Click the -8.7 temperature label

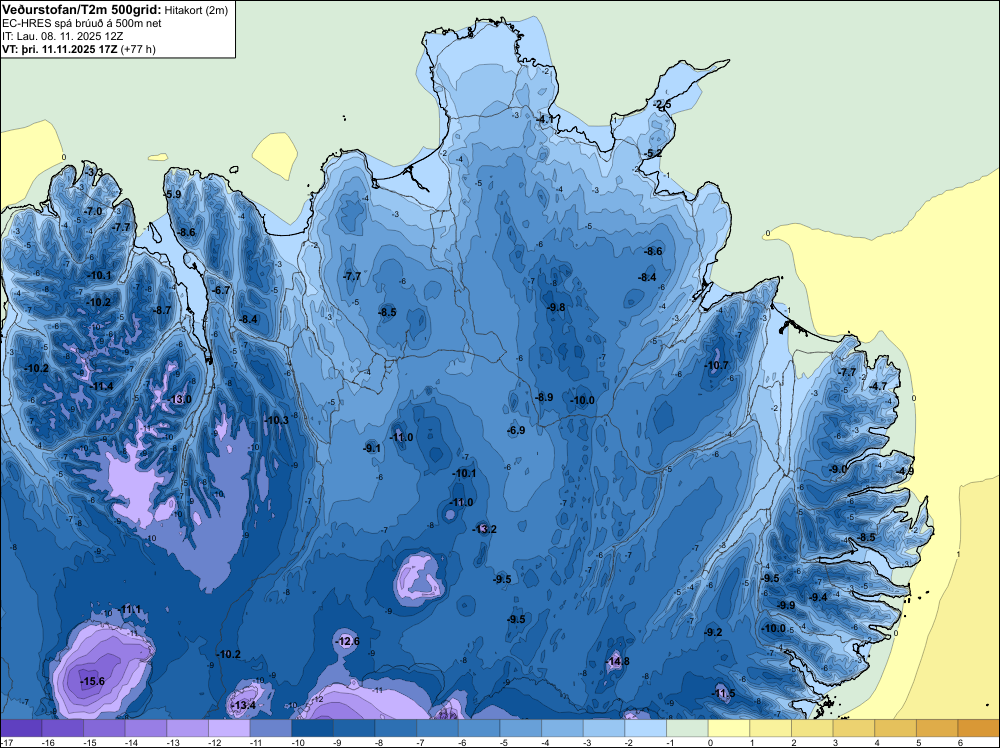(162, 311)
